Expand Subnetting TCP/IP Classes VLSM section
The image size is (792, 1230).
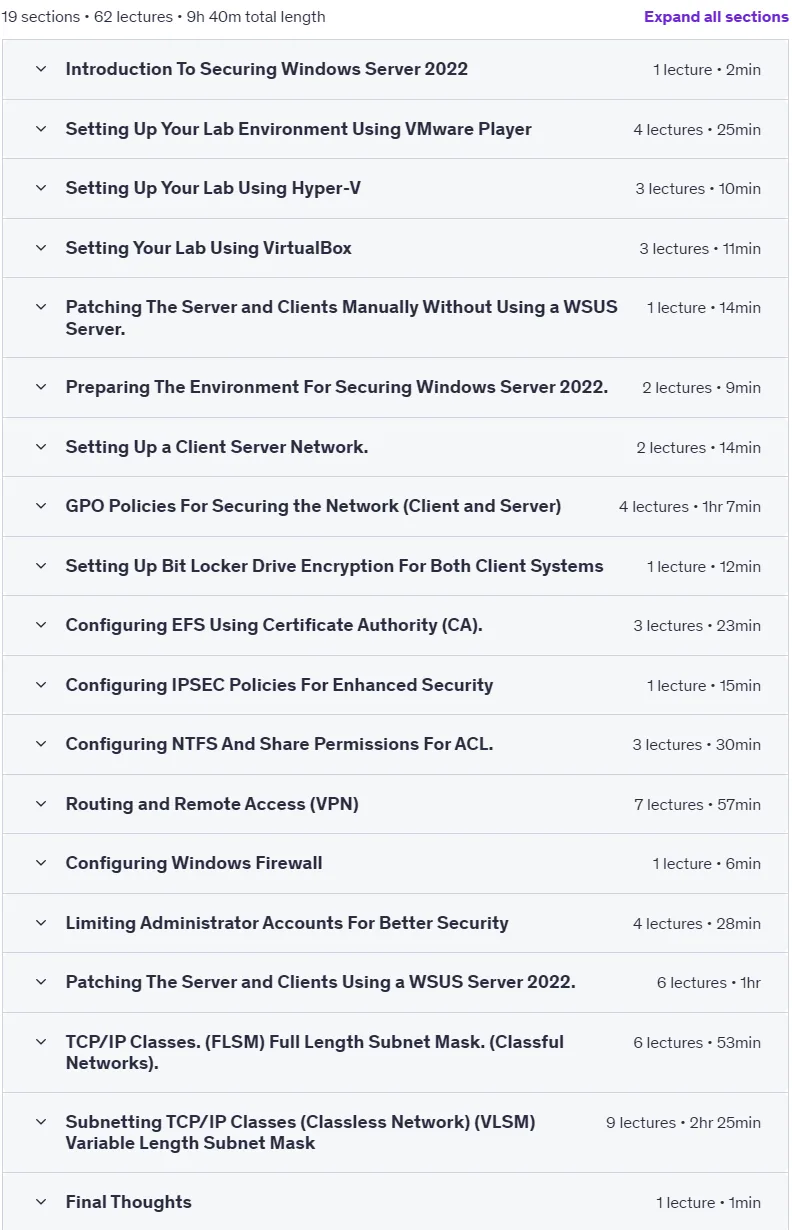pos(395,1133)
